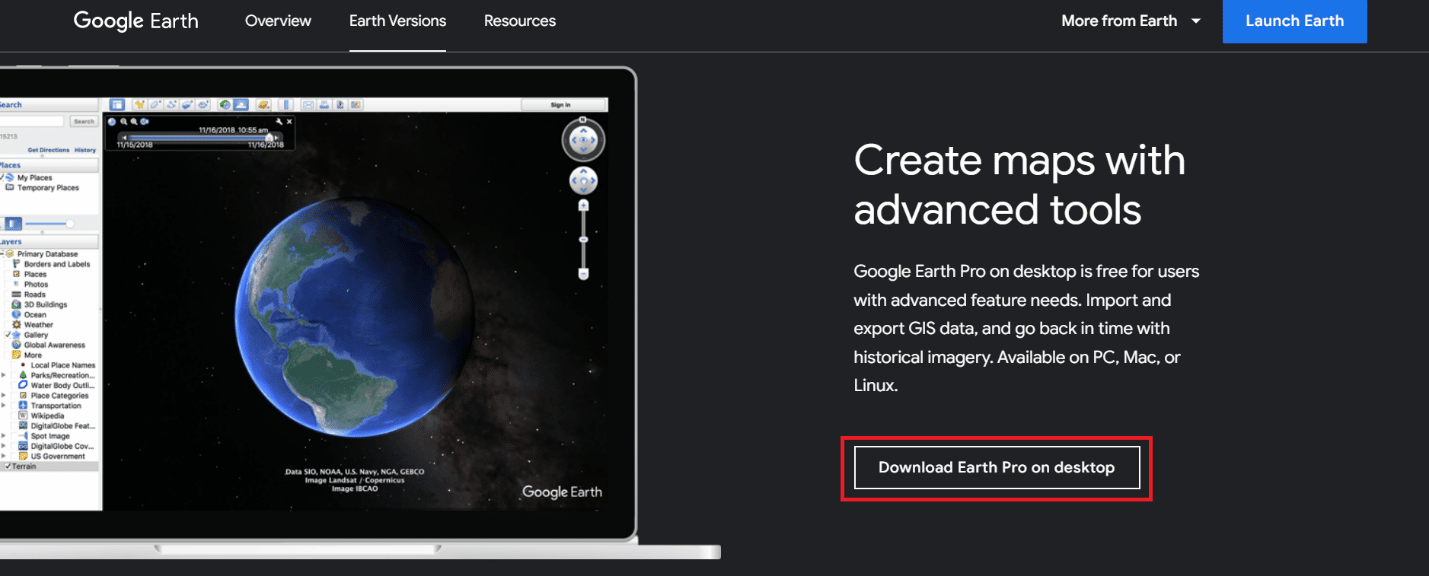Click the sunlight toolbar icon
This screenshot has height=576, width=1429.
pos(241,104)
